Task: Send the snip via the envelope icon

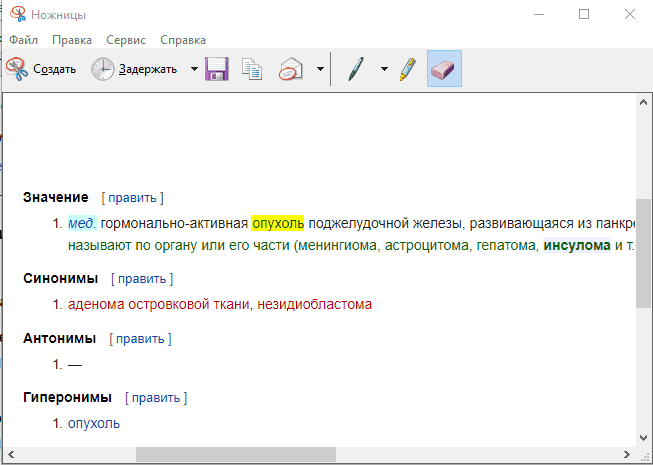Action: (290, 69)
